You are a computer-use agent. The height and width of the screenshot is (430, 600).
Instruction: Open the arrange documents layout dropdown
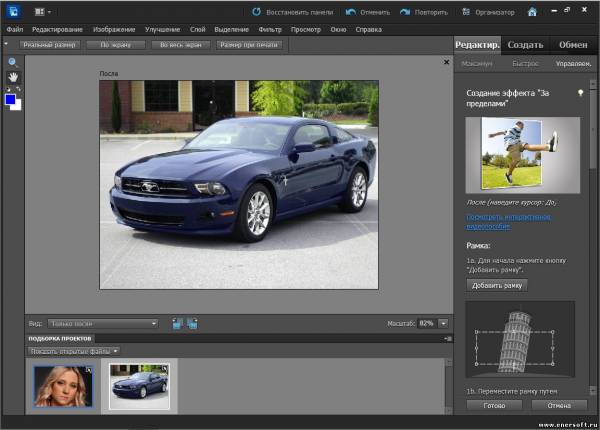click(x=43, y=12)
